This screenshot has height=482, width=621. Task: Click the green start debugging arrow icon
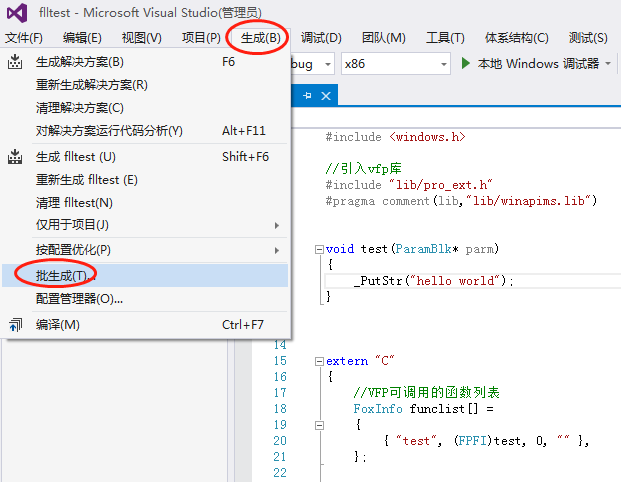click(466, 63)
